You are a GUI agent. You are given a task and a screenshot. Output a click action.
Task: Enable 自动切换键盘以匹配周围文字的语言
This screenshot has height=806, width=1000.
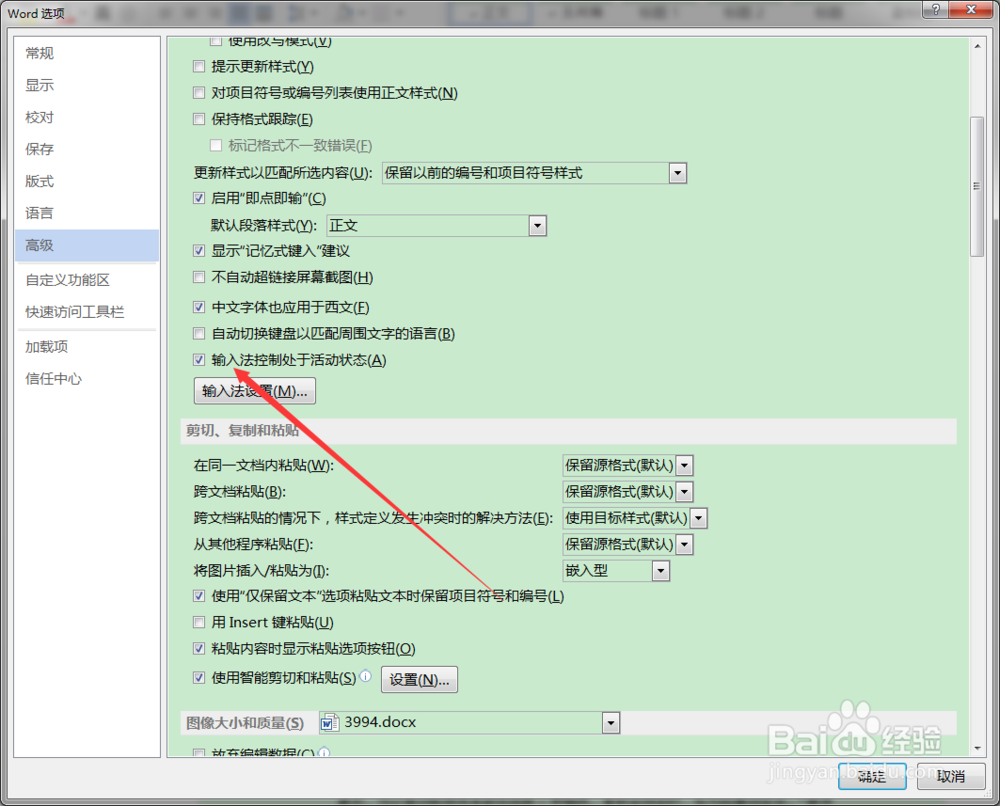pyautogui.click(x=198, y=333)
